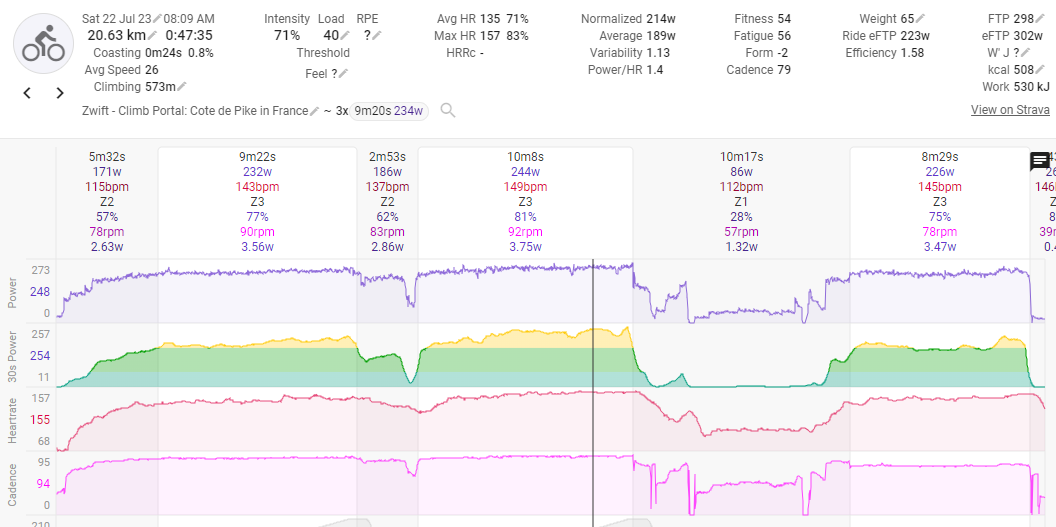Click the Work 530 kJ value
Image resolution: width=1056 pixels, height=527 pixels.
tap(1031, 87)
